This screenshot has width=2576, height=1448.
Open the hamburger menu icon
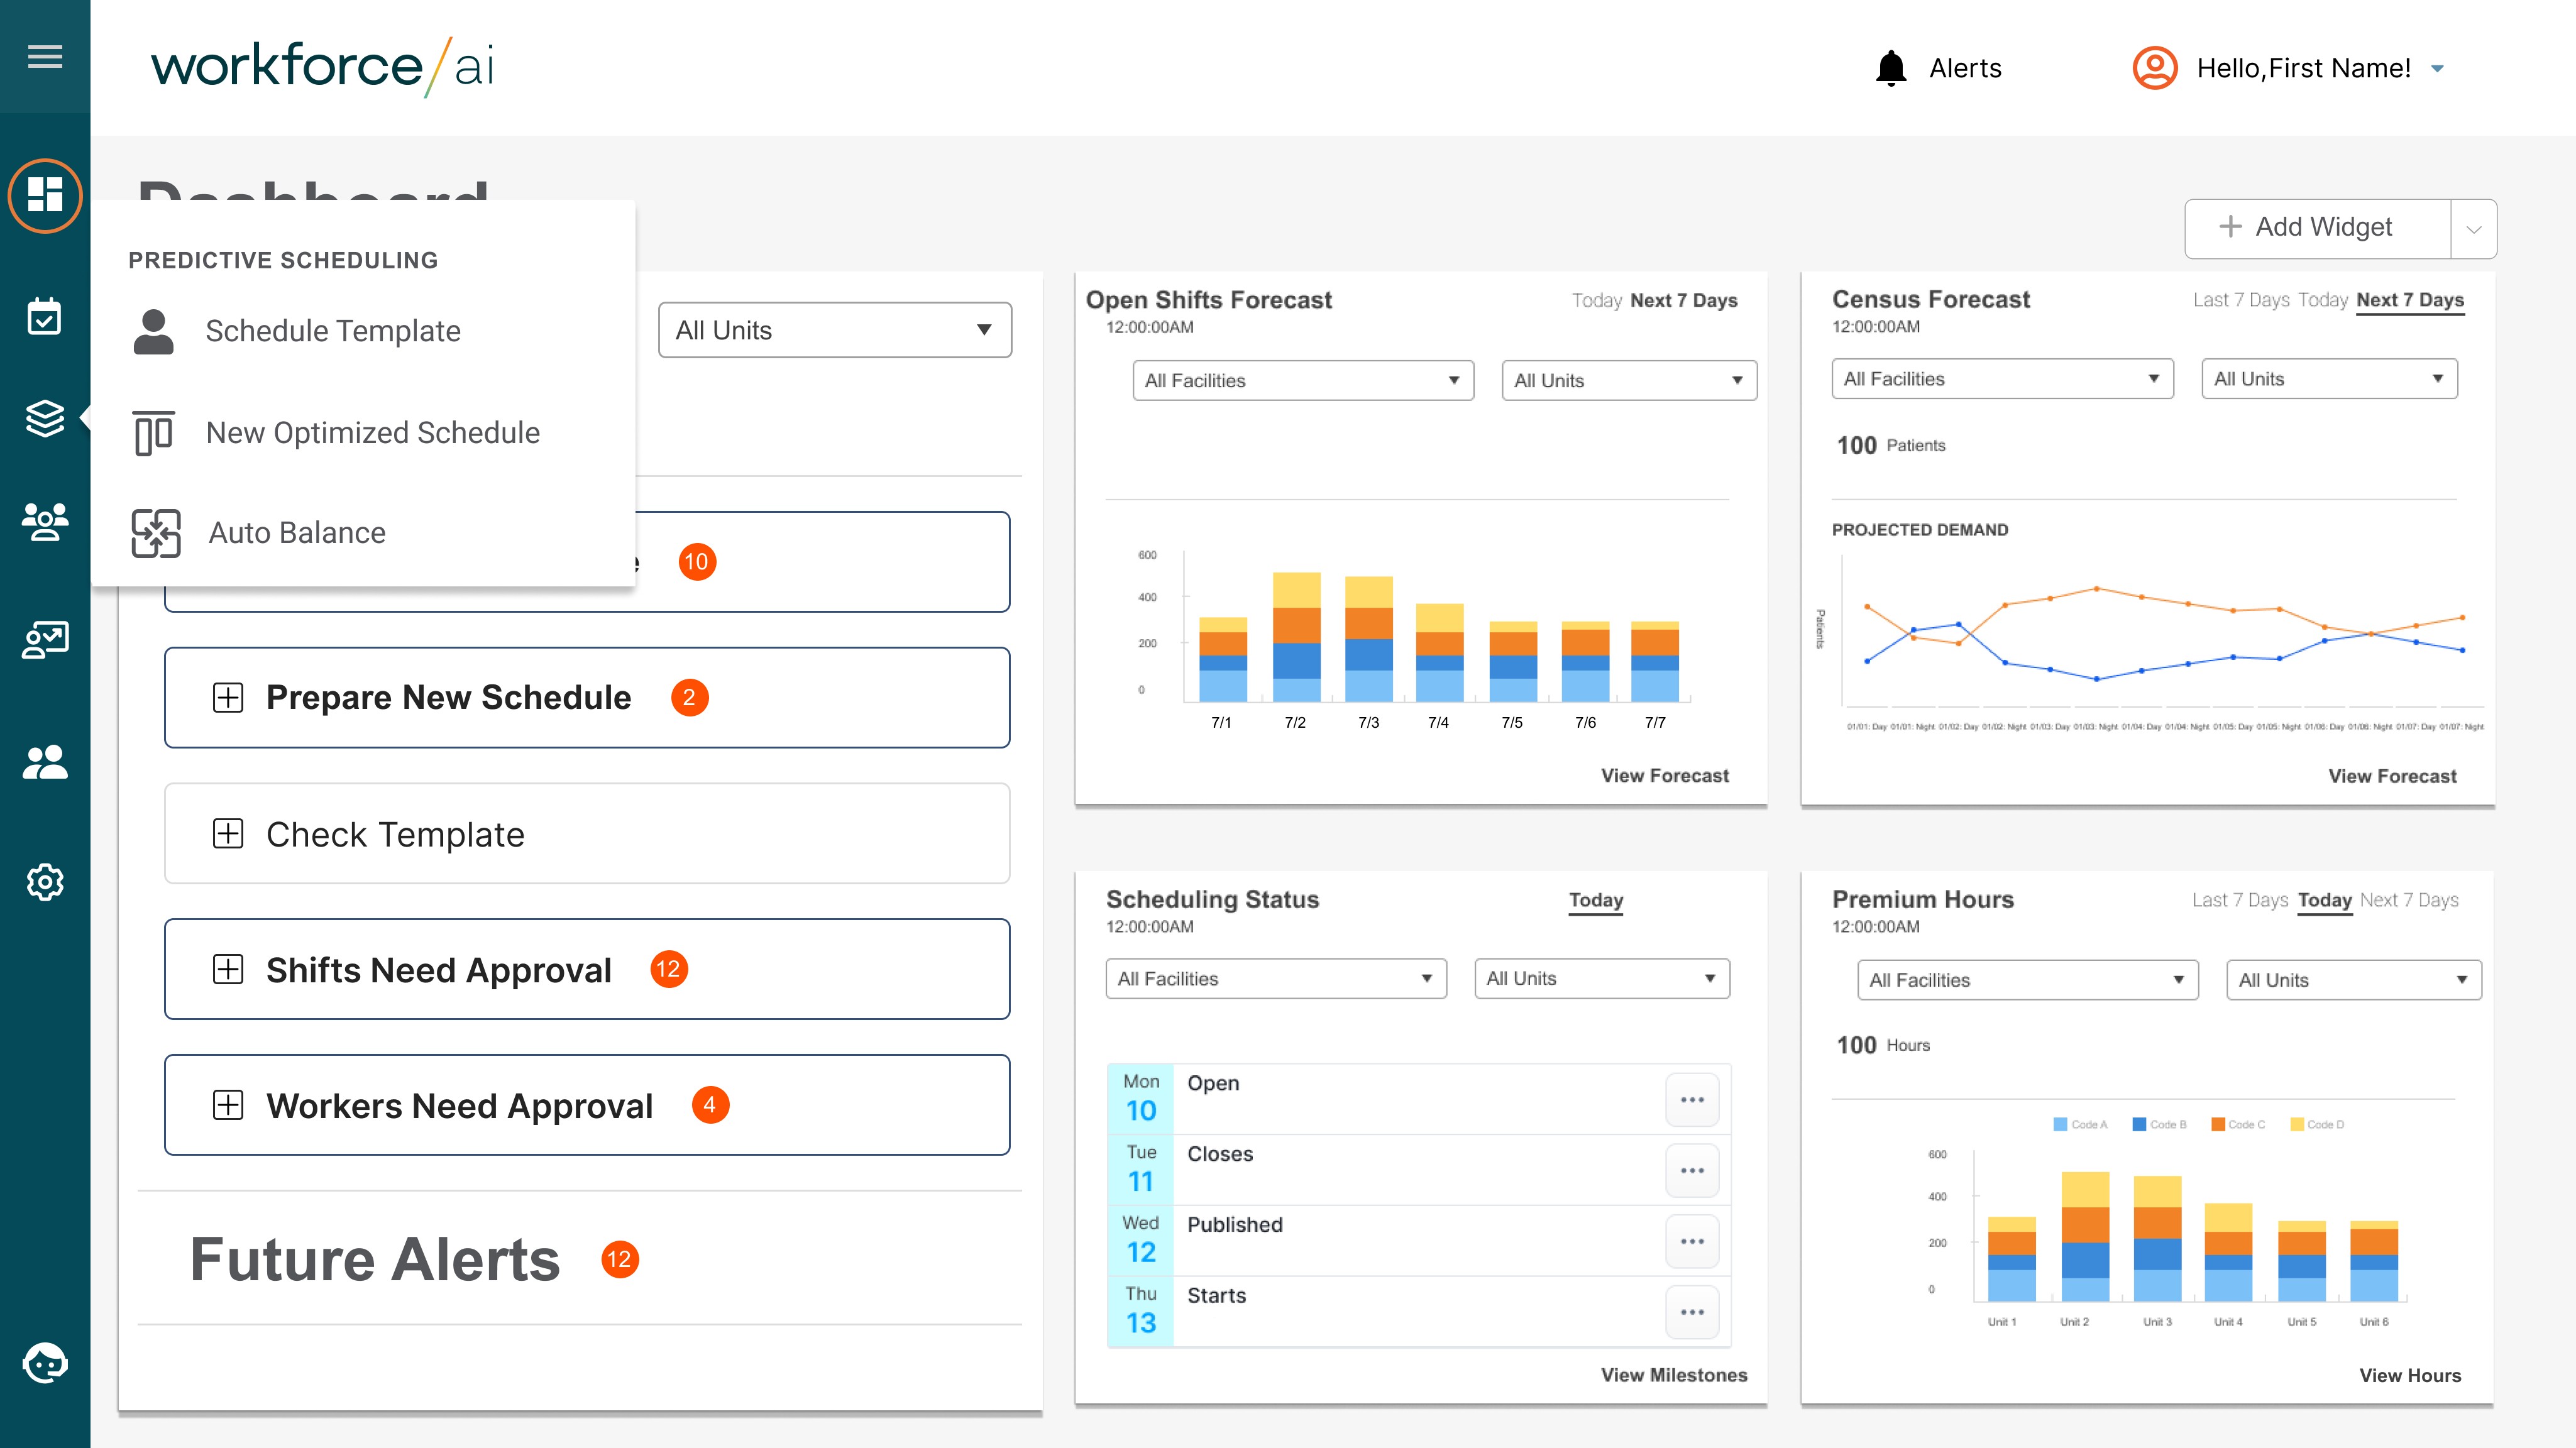click(45, 57)
